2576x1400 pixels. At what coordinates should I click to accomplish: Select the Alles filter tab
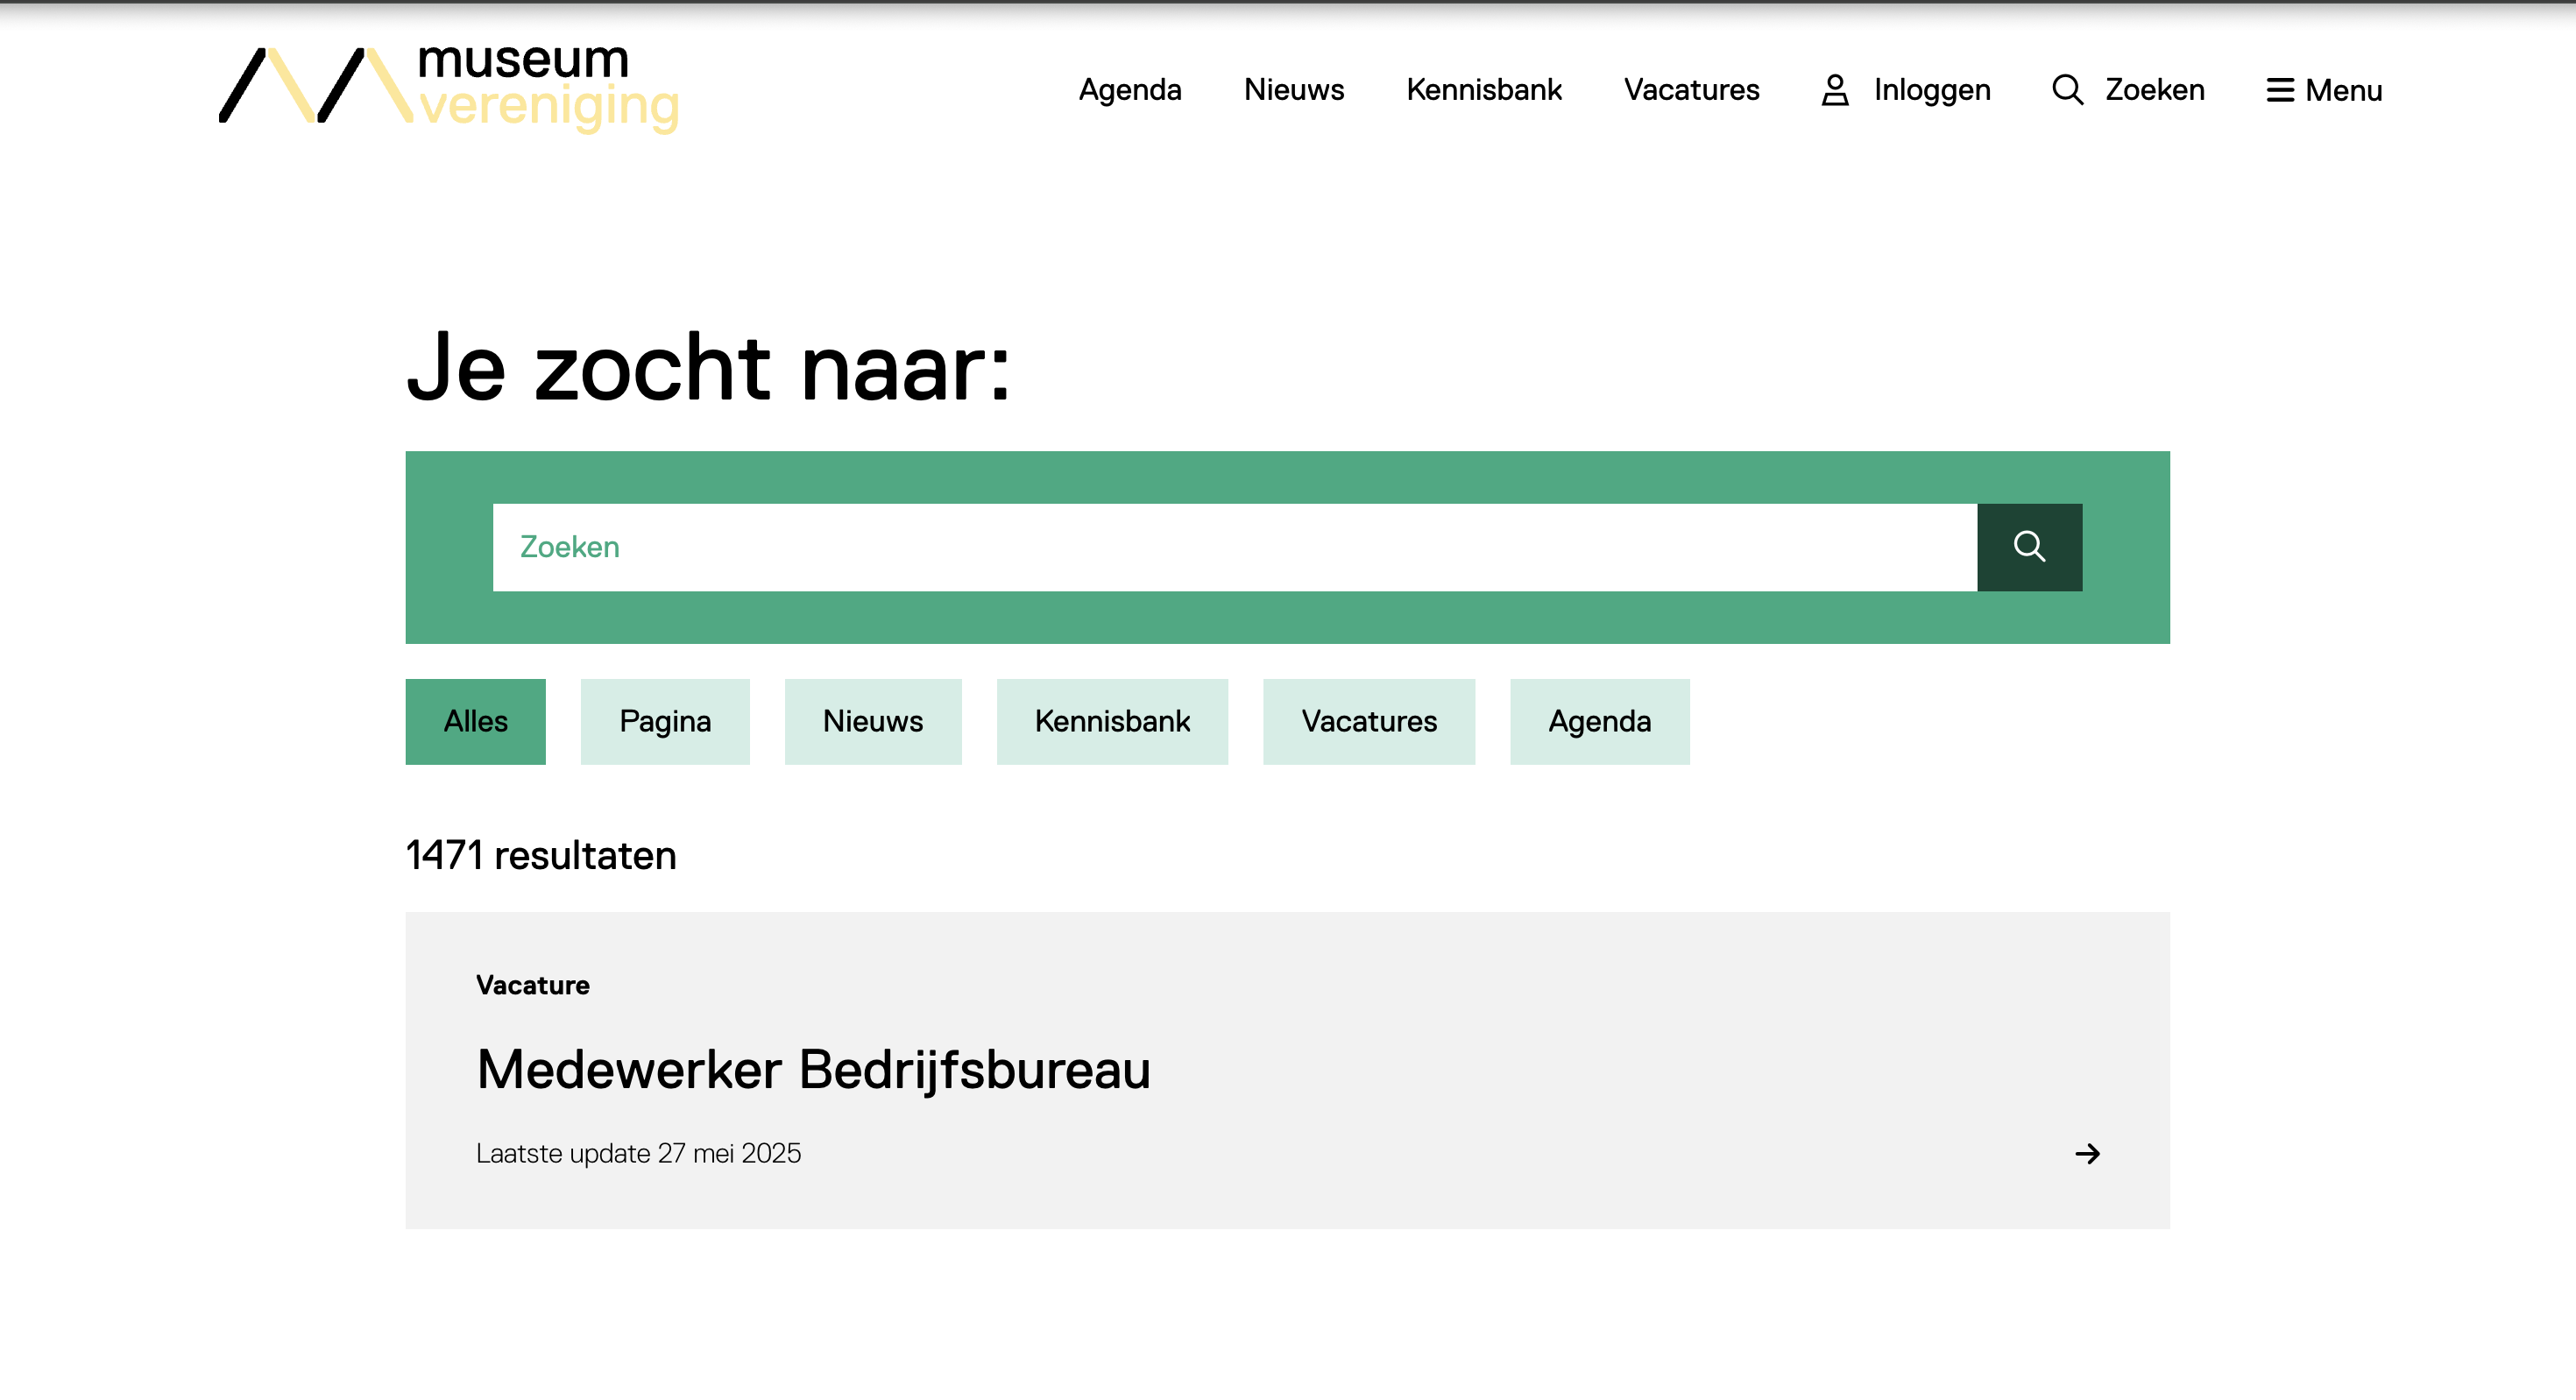click(x=475, y=722)
